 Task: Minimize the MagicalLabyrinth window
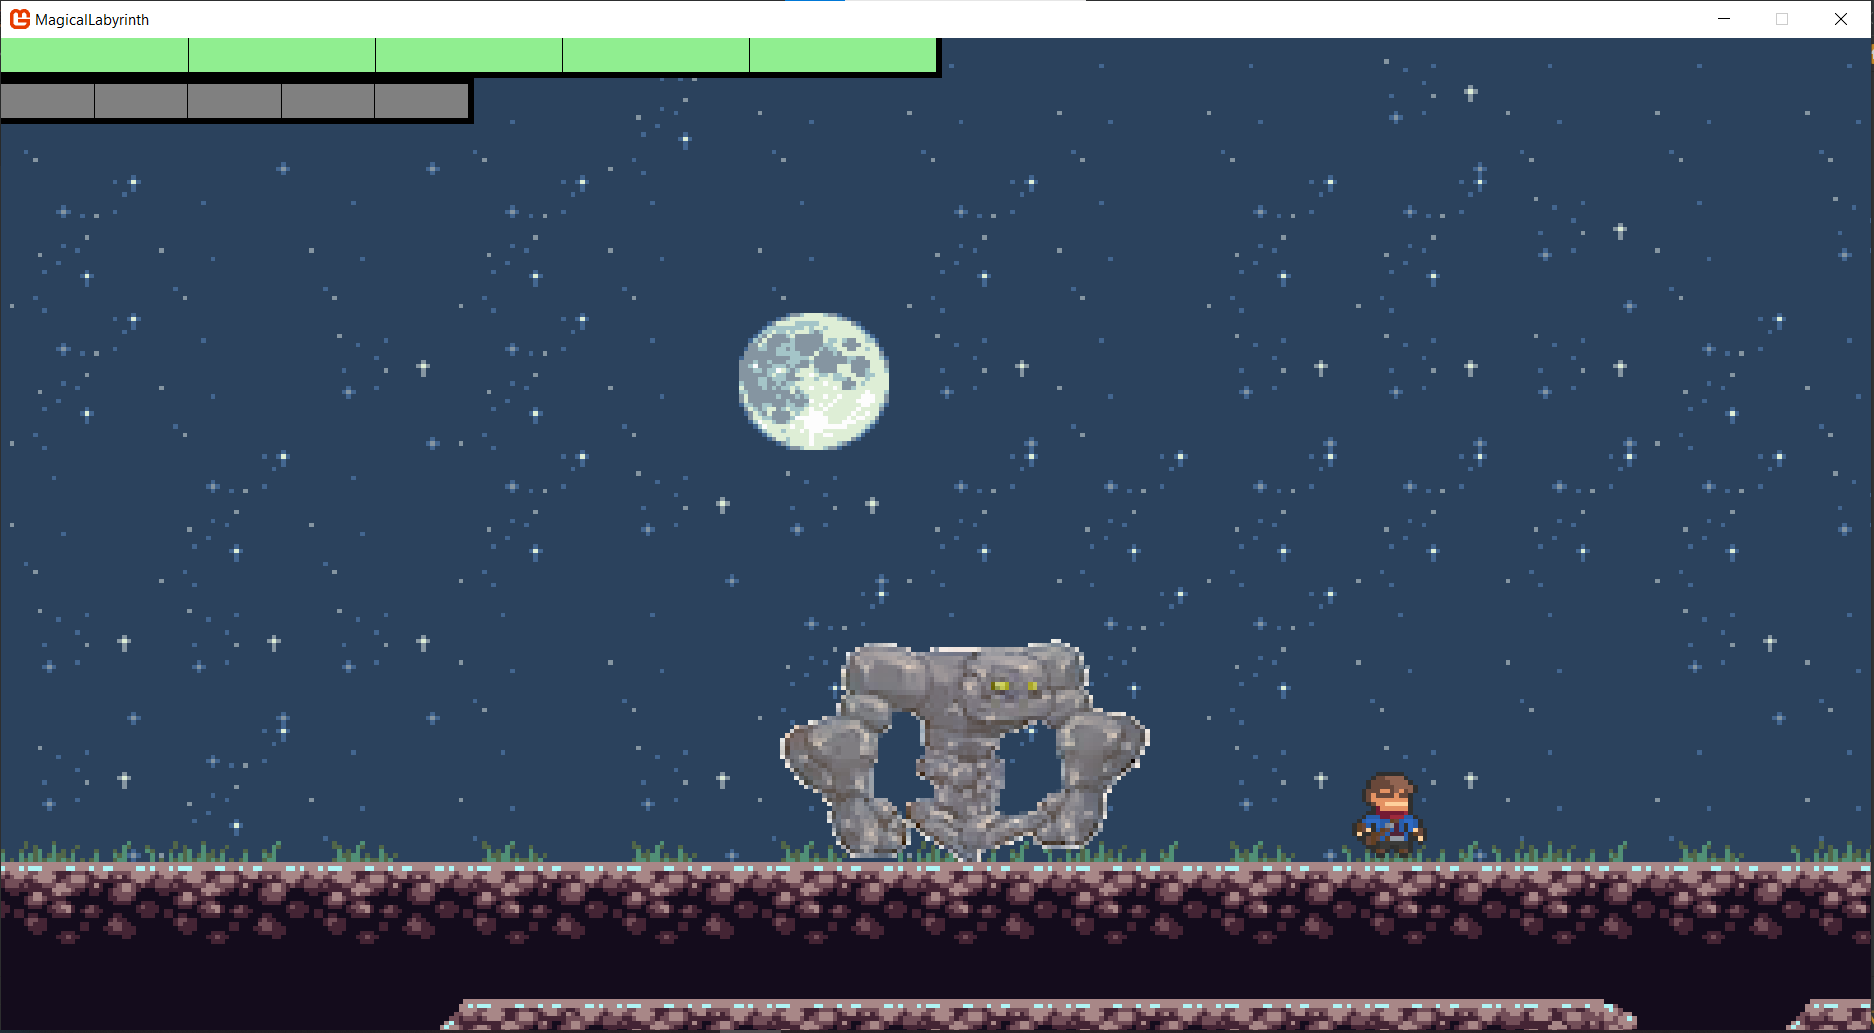coord(1724,19)
